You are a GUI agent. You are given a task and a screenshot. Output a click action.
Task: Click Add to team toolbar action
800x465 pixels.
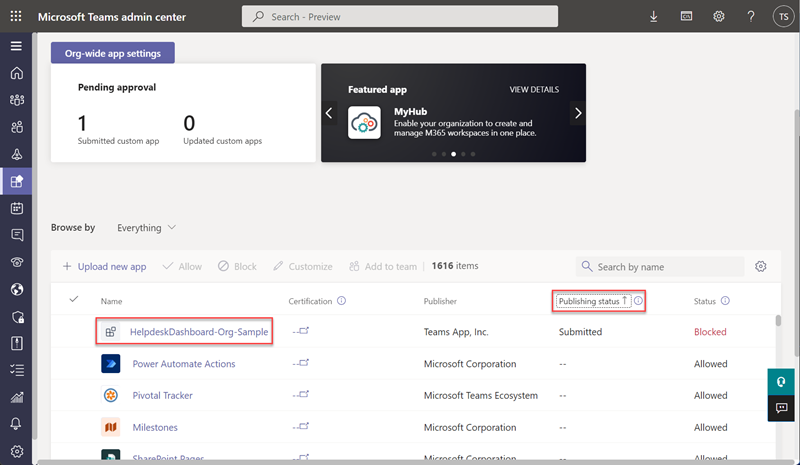(x=383, y=266)
